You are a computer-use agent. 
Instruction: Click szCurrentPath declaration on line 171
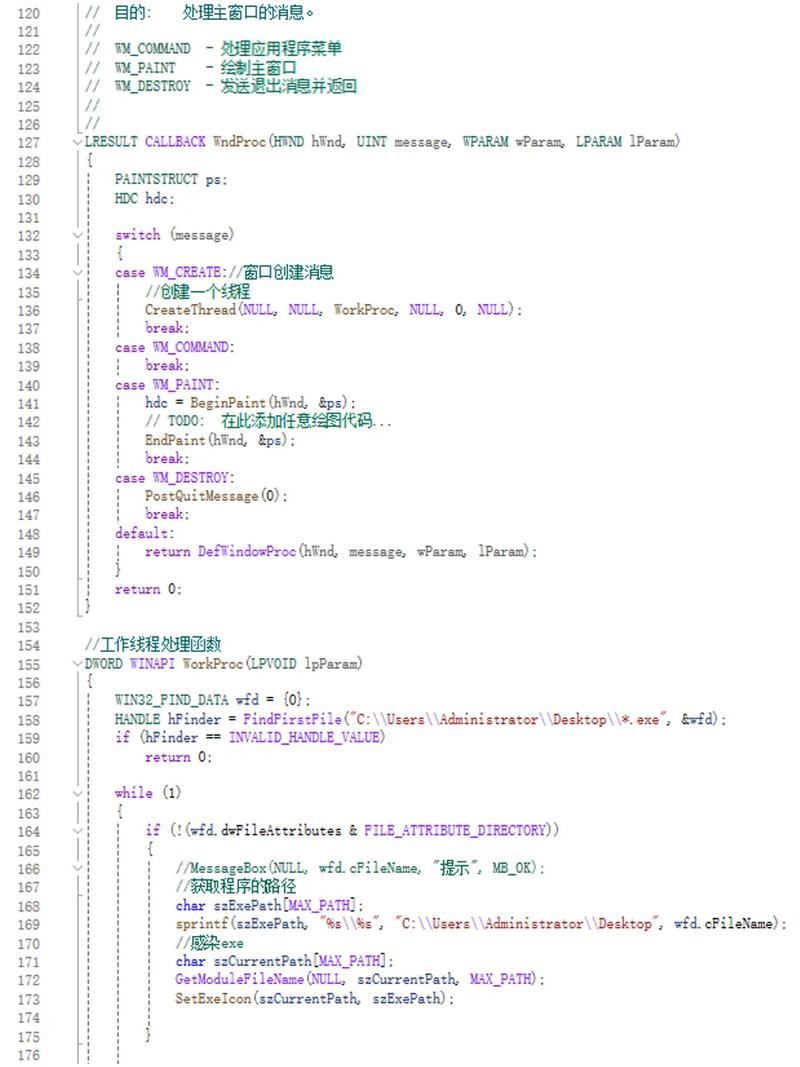(284, 962)
